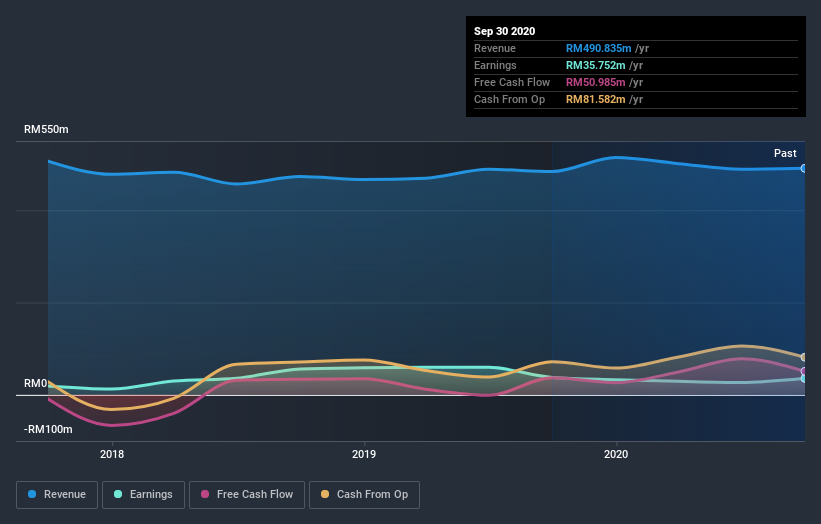821x524 pixels.
Task: Click the Past label on the chart
Action: 785,153
